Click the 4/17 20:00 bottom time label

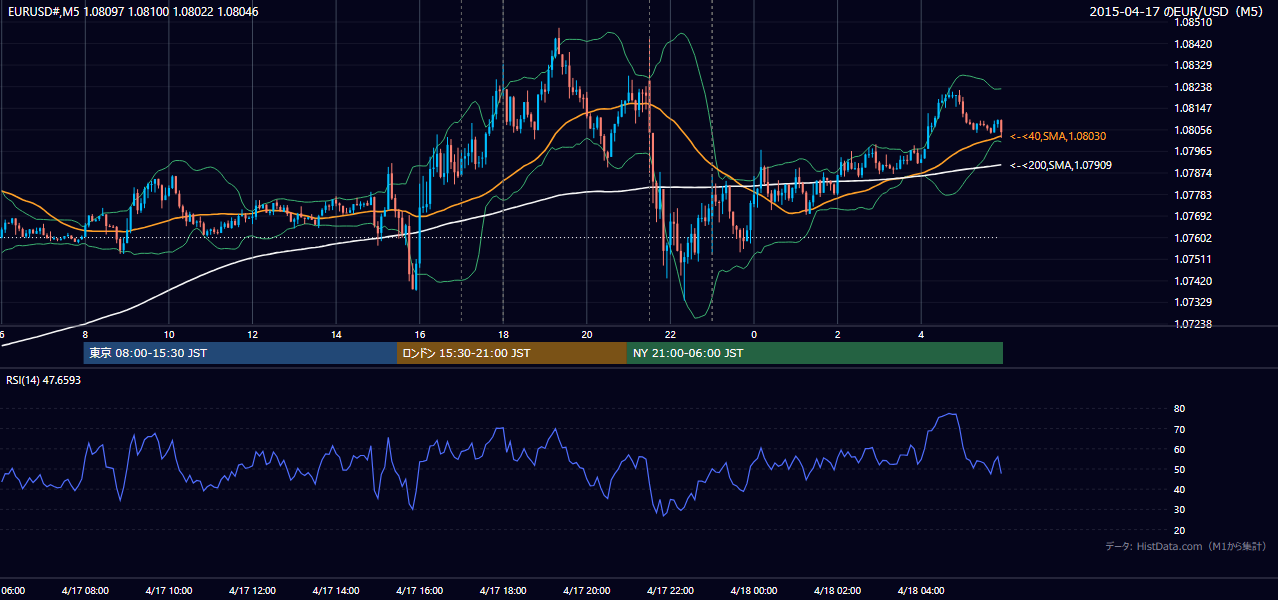click(586, 591)
